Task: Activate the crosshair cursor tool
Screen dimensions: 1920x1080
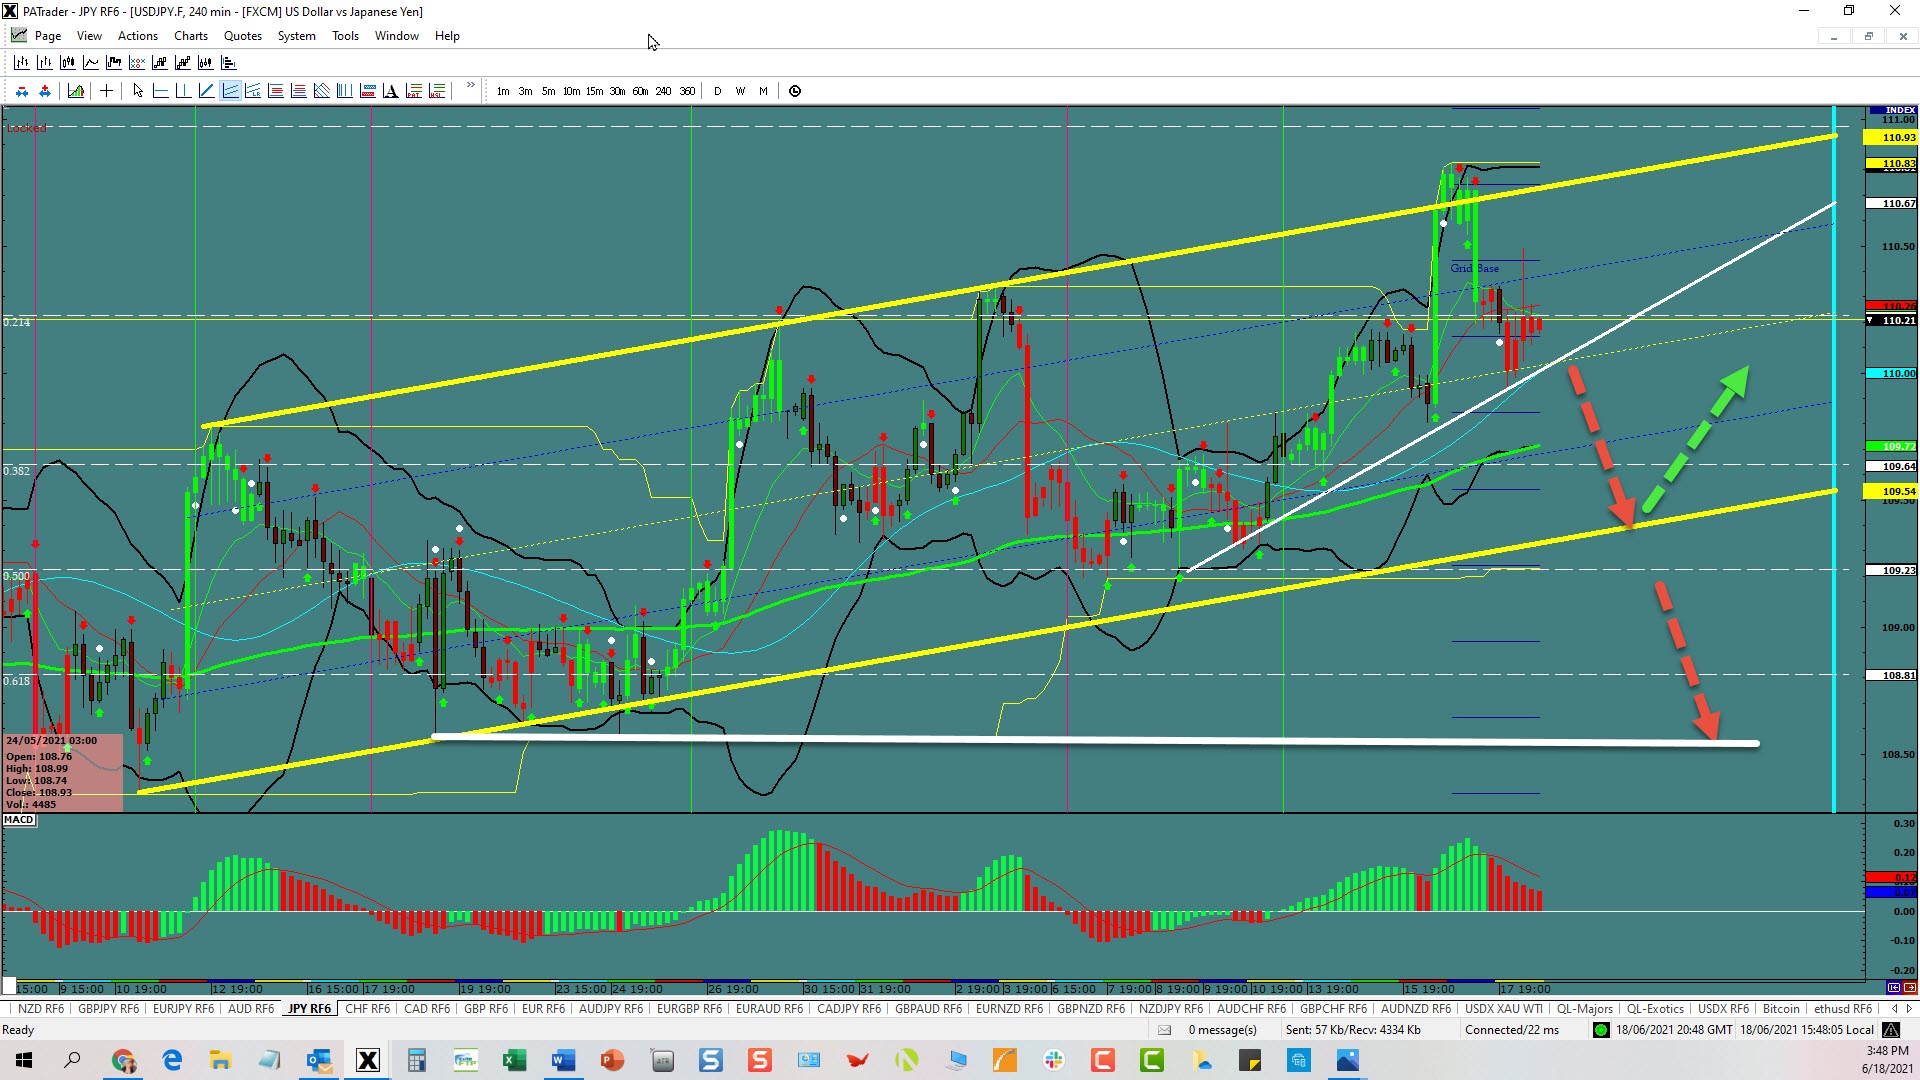Action: coord(106,91)
